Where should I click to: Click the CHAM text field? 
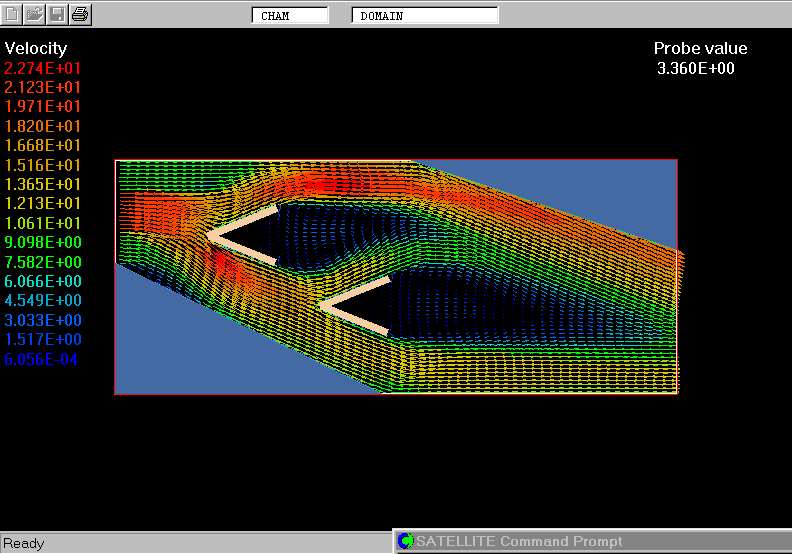289,15
